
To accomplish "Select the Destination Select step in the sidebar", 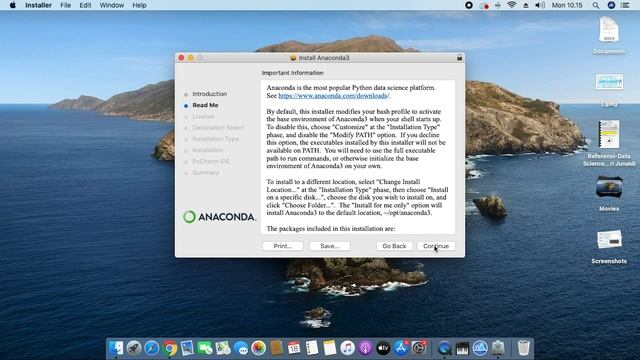I will 218,128.
